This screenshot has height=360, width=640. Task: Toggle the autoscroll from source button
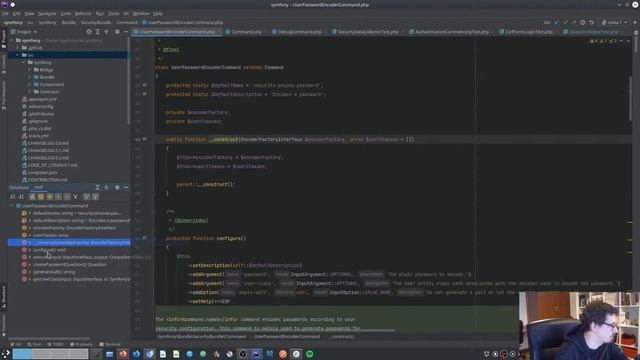pyautogui.click(x=95, y=197)
